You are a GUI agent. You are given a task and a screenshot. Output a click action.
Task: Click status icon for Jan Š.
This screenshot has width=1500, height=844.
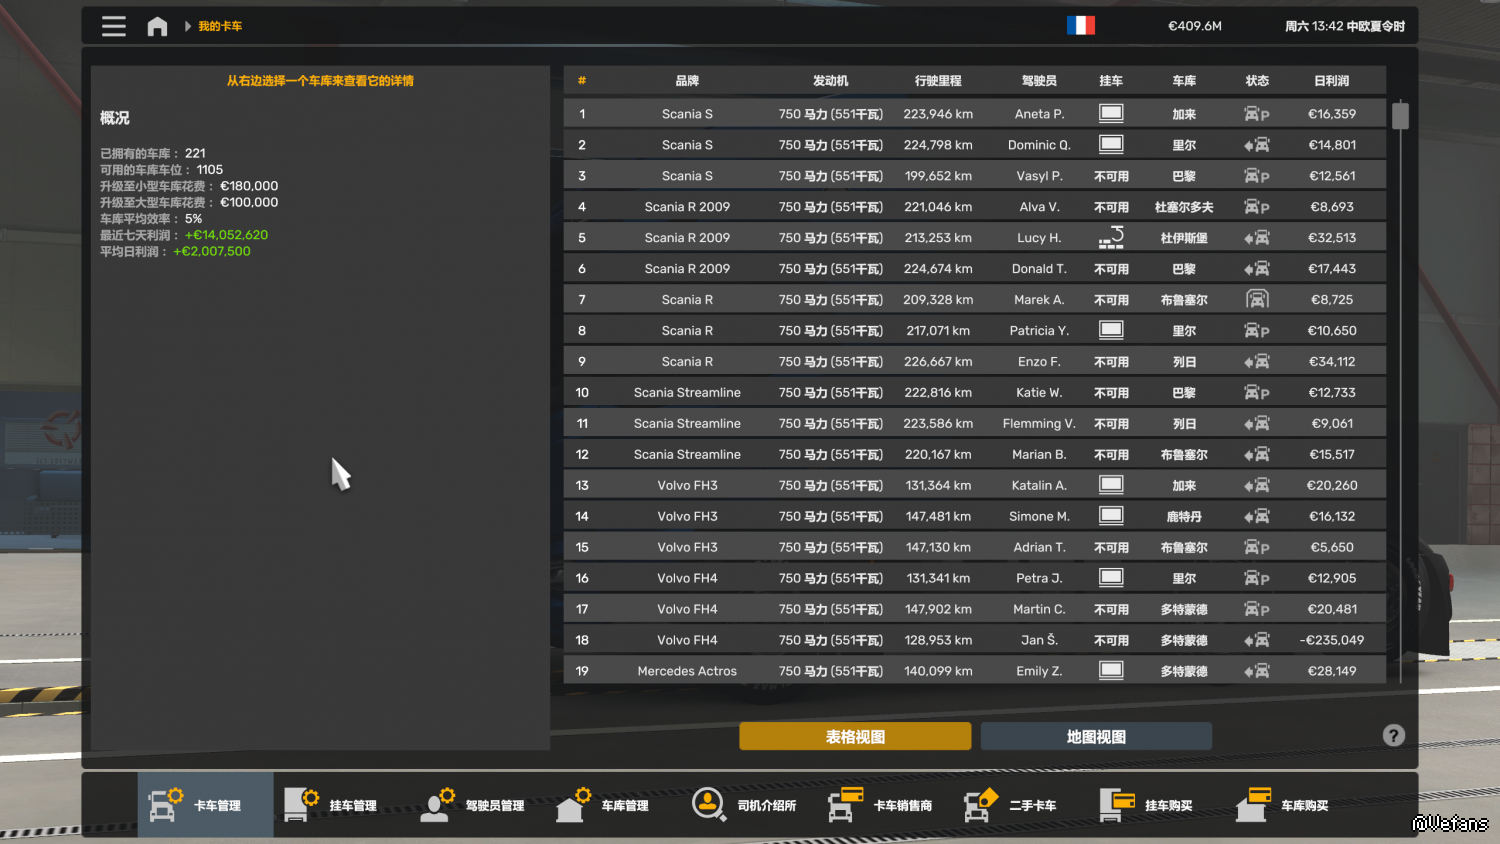coord(1257,640)
